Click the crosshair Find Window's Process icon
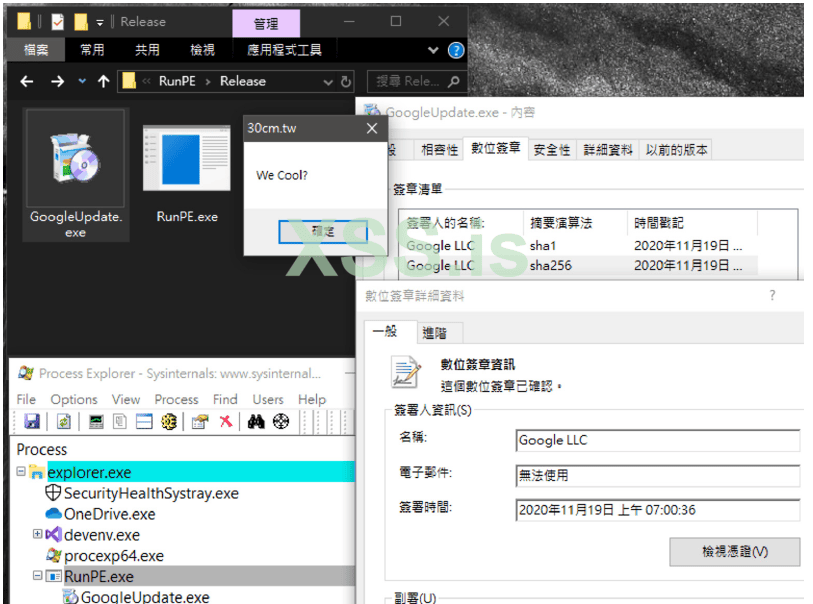 (x=281, y=422)
